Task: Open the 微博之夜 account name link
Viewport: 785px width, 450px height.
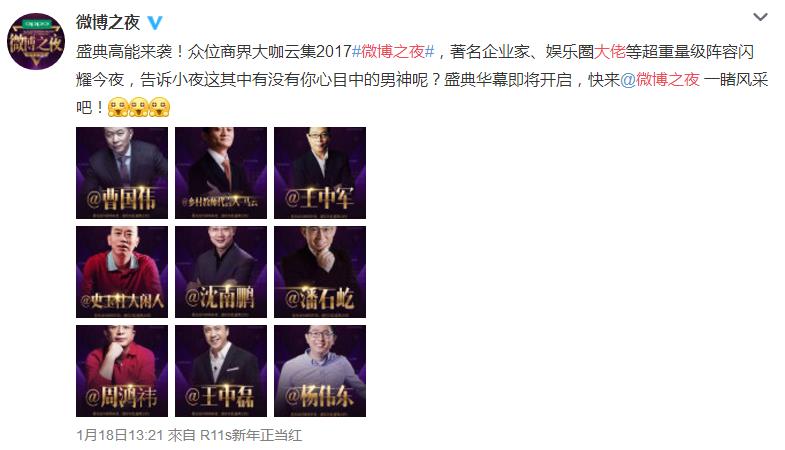Action: (108, 23)
